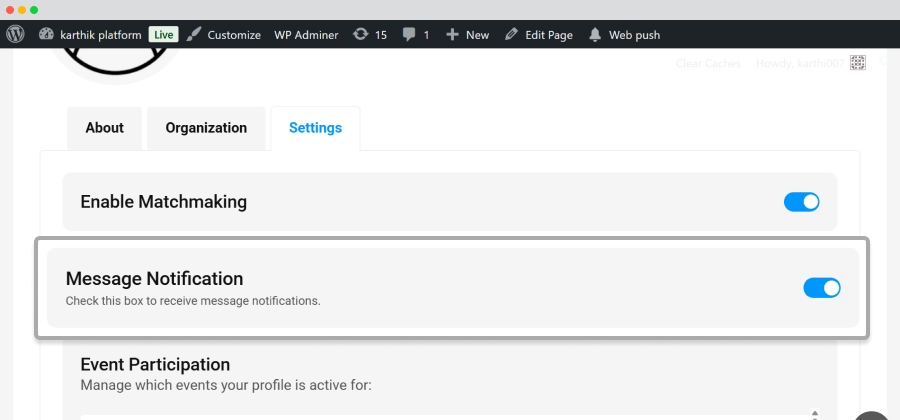Click the New content link
Image resolution: width=900 pixels, height=420 pixels.
pyautogui.click(x=478, y=35)
